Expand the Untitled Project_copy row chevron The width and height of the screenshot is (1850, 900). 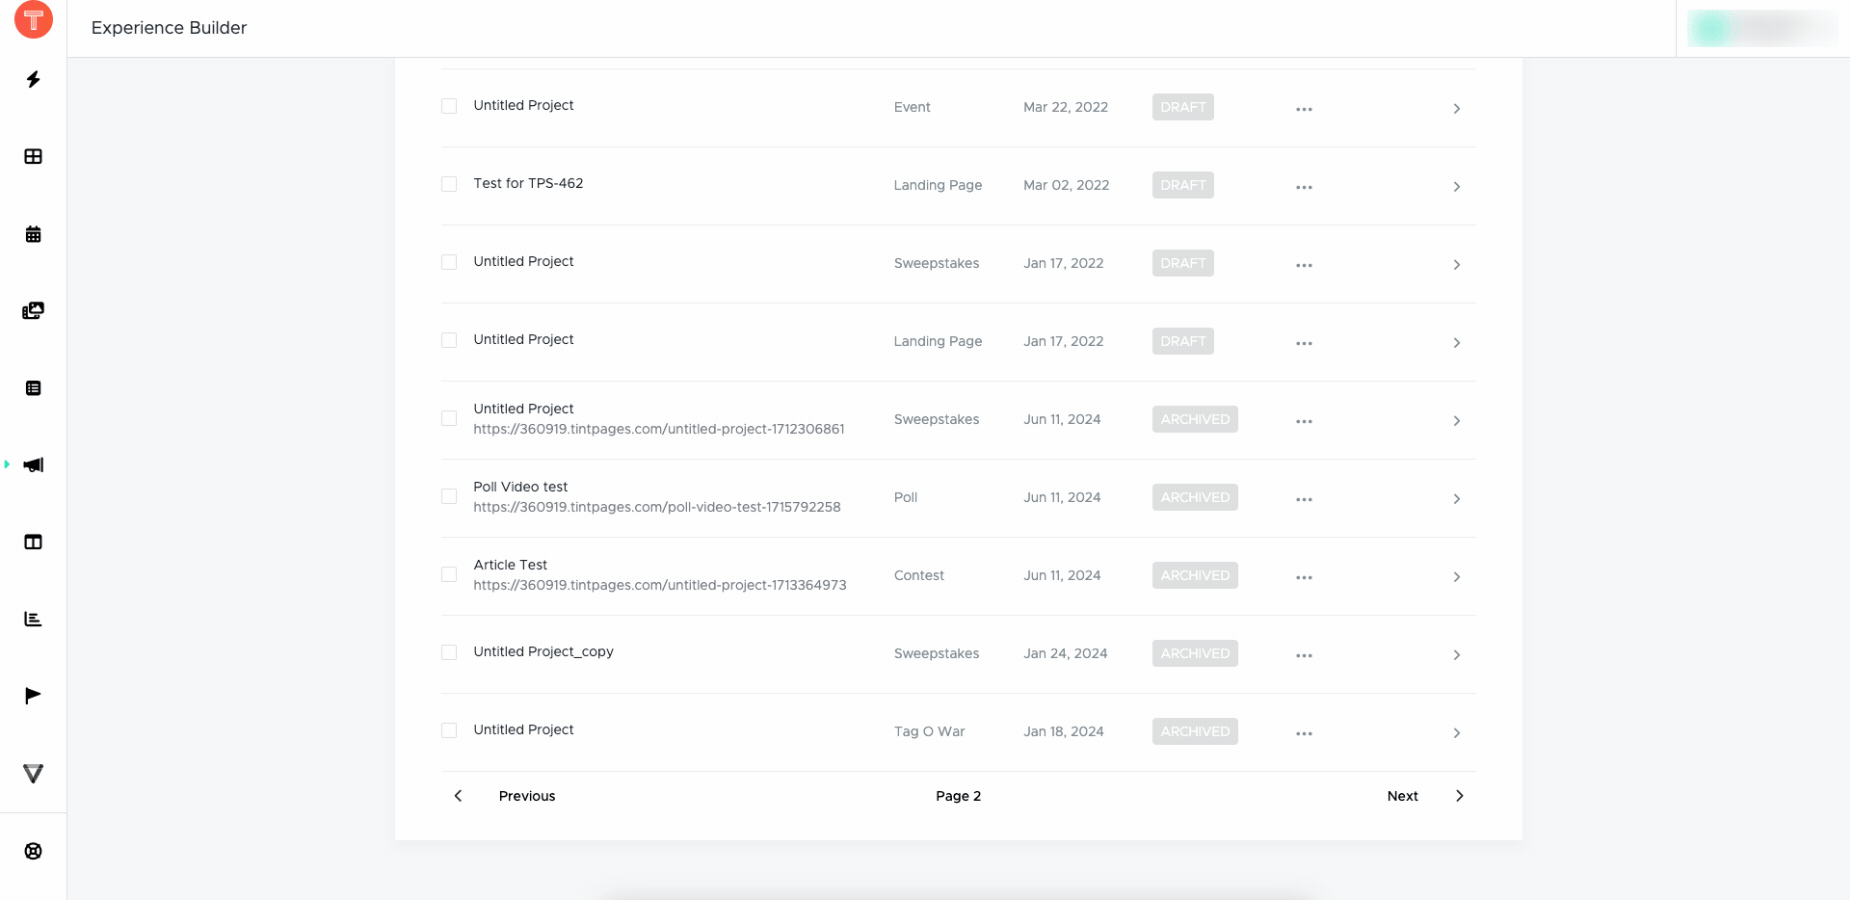click(x=1456, y=655)
